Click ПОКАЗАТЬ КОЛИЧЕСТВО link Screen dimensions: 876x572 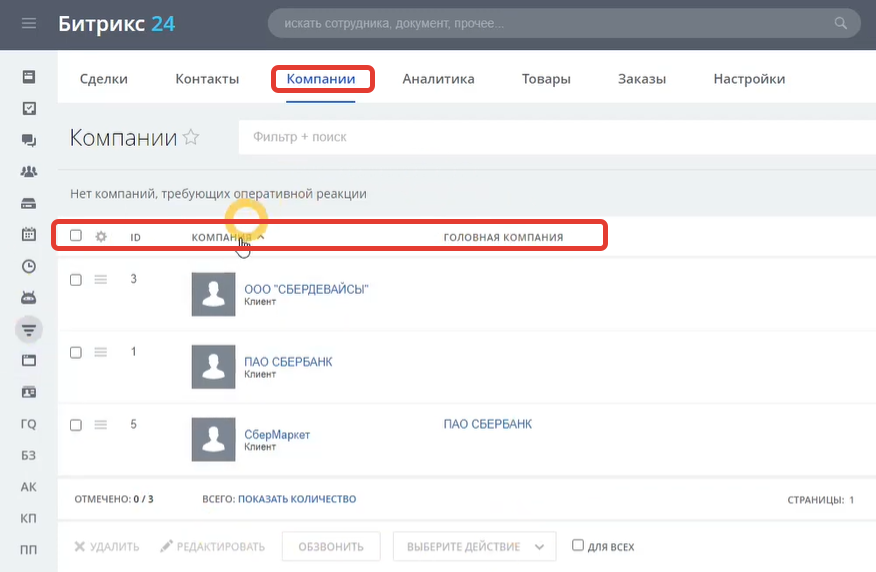(x=297, y=499)
